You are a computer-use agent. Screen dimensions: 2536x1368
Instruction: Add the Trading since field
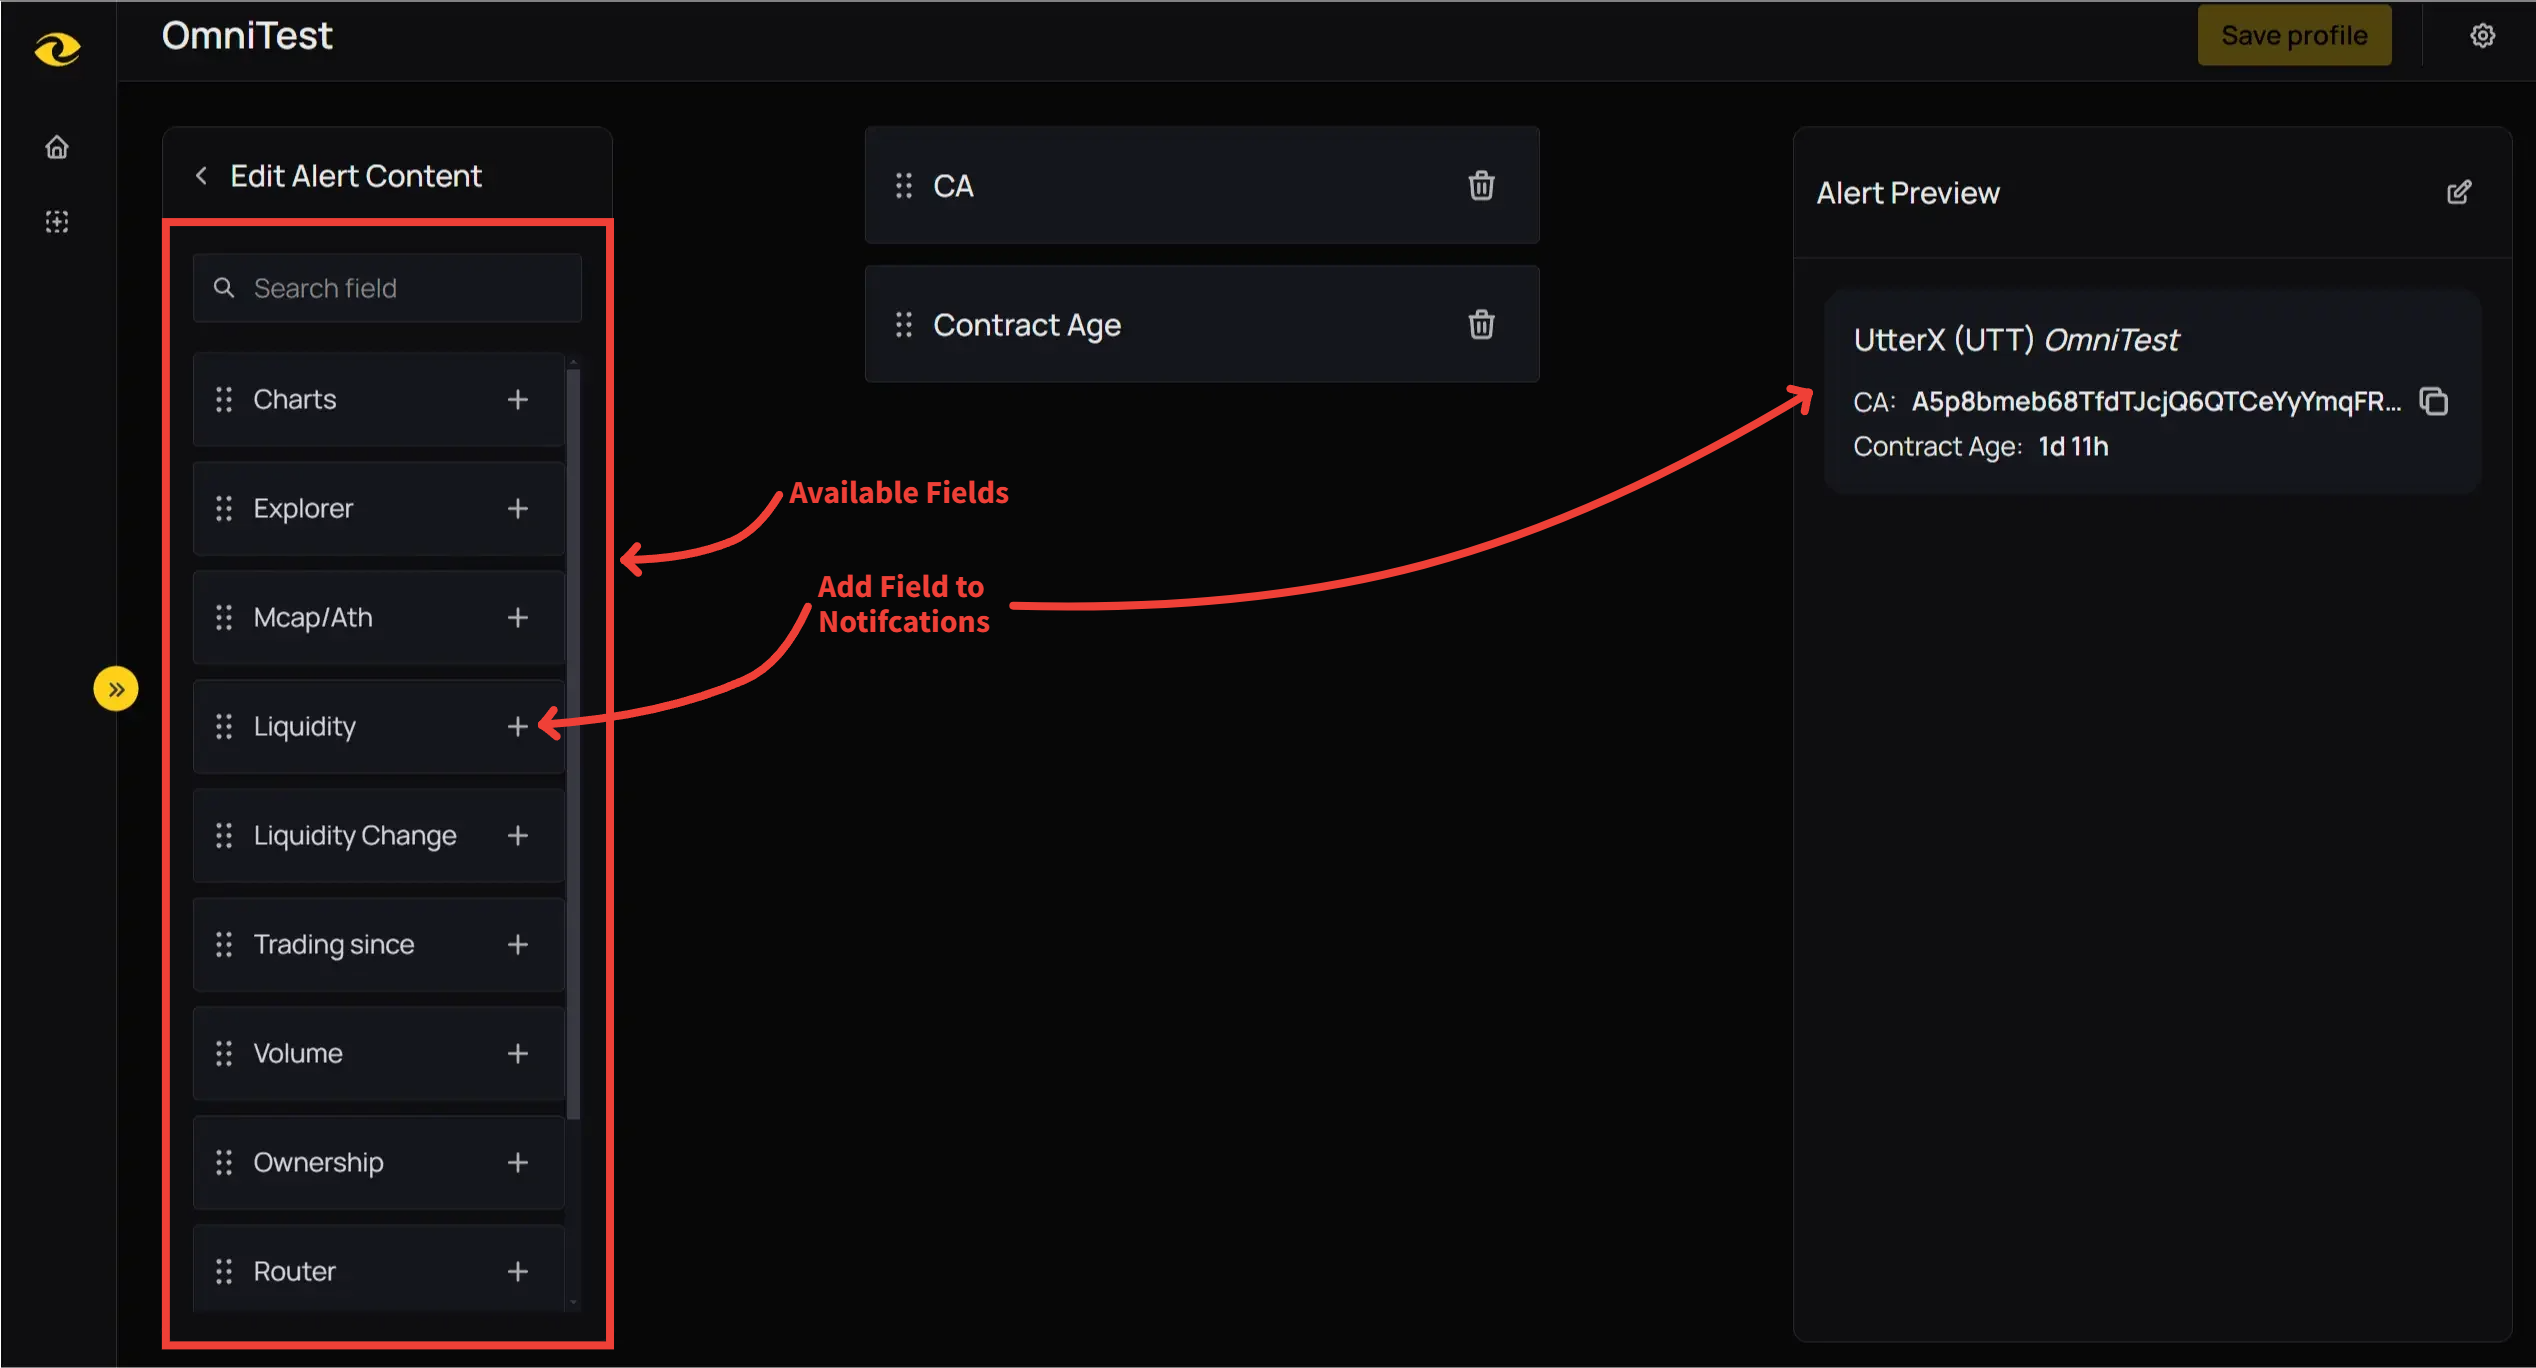[x=517, y=944]
